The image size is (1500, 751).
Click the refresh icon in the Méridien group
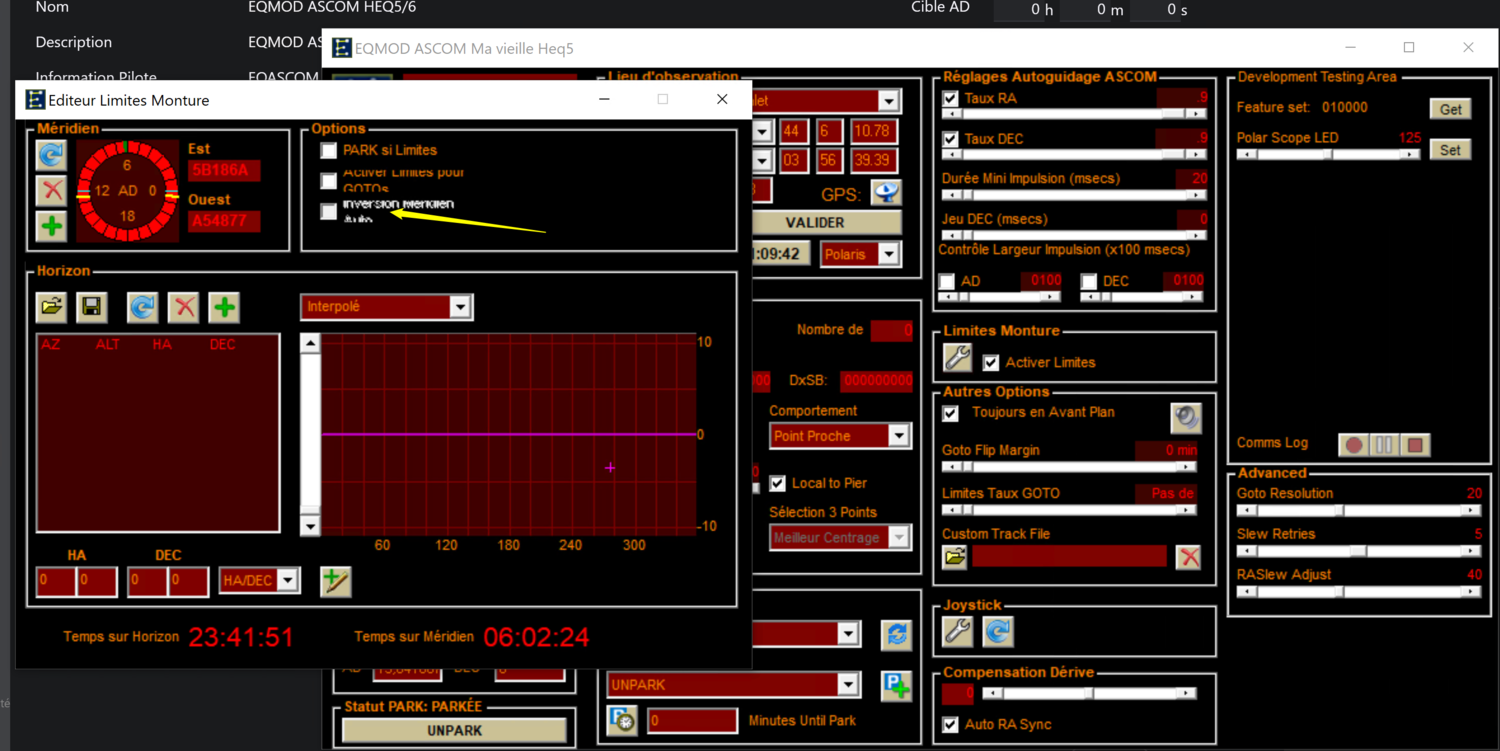click(52, 155)
